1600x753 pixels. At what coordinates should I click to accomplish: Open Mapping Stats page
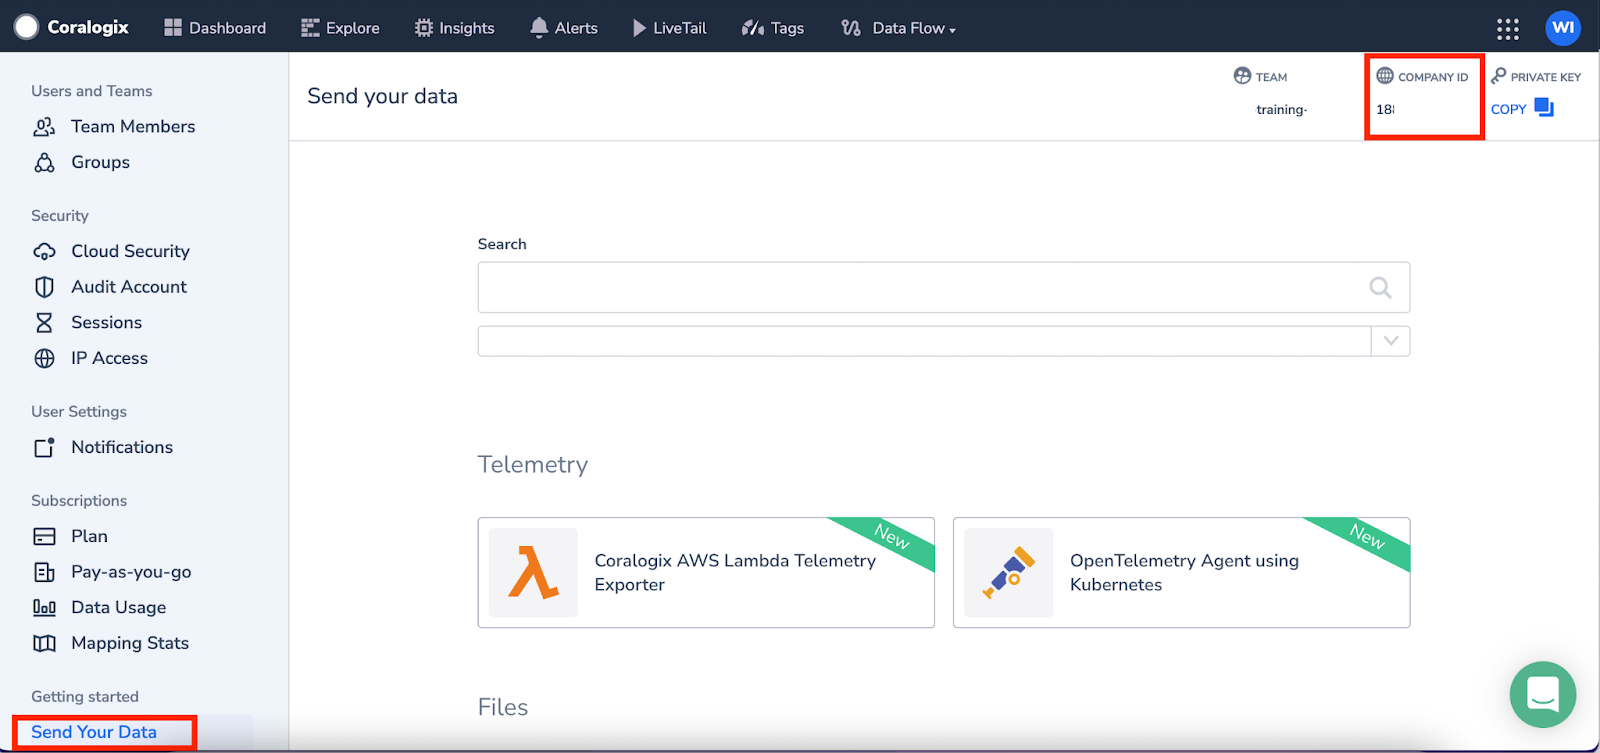click(130, 643)
